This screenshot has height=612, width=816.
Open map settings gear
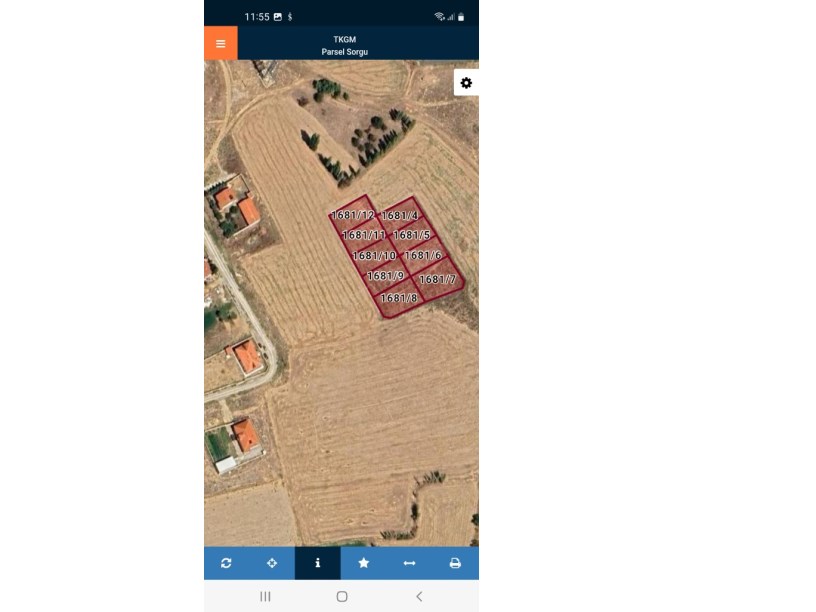(x=466, y=83)
